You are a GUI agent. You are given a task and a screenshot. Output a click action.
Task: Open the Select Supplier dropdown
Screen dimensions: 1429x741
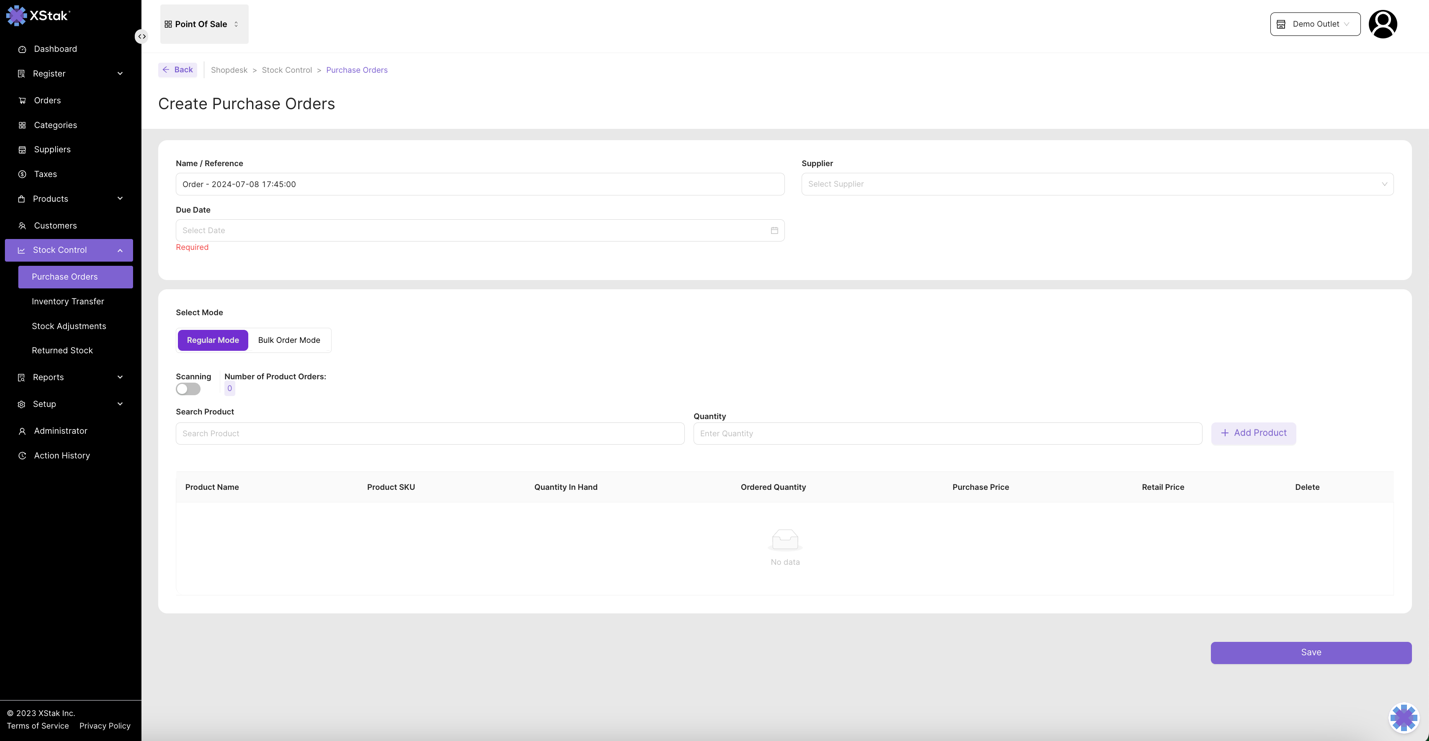pos(1096,184)
